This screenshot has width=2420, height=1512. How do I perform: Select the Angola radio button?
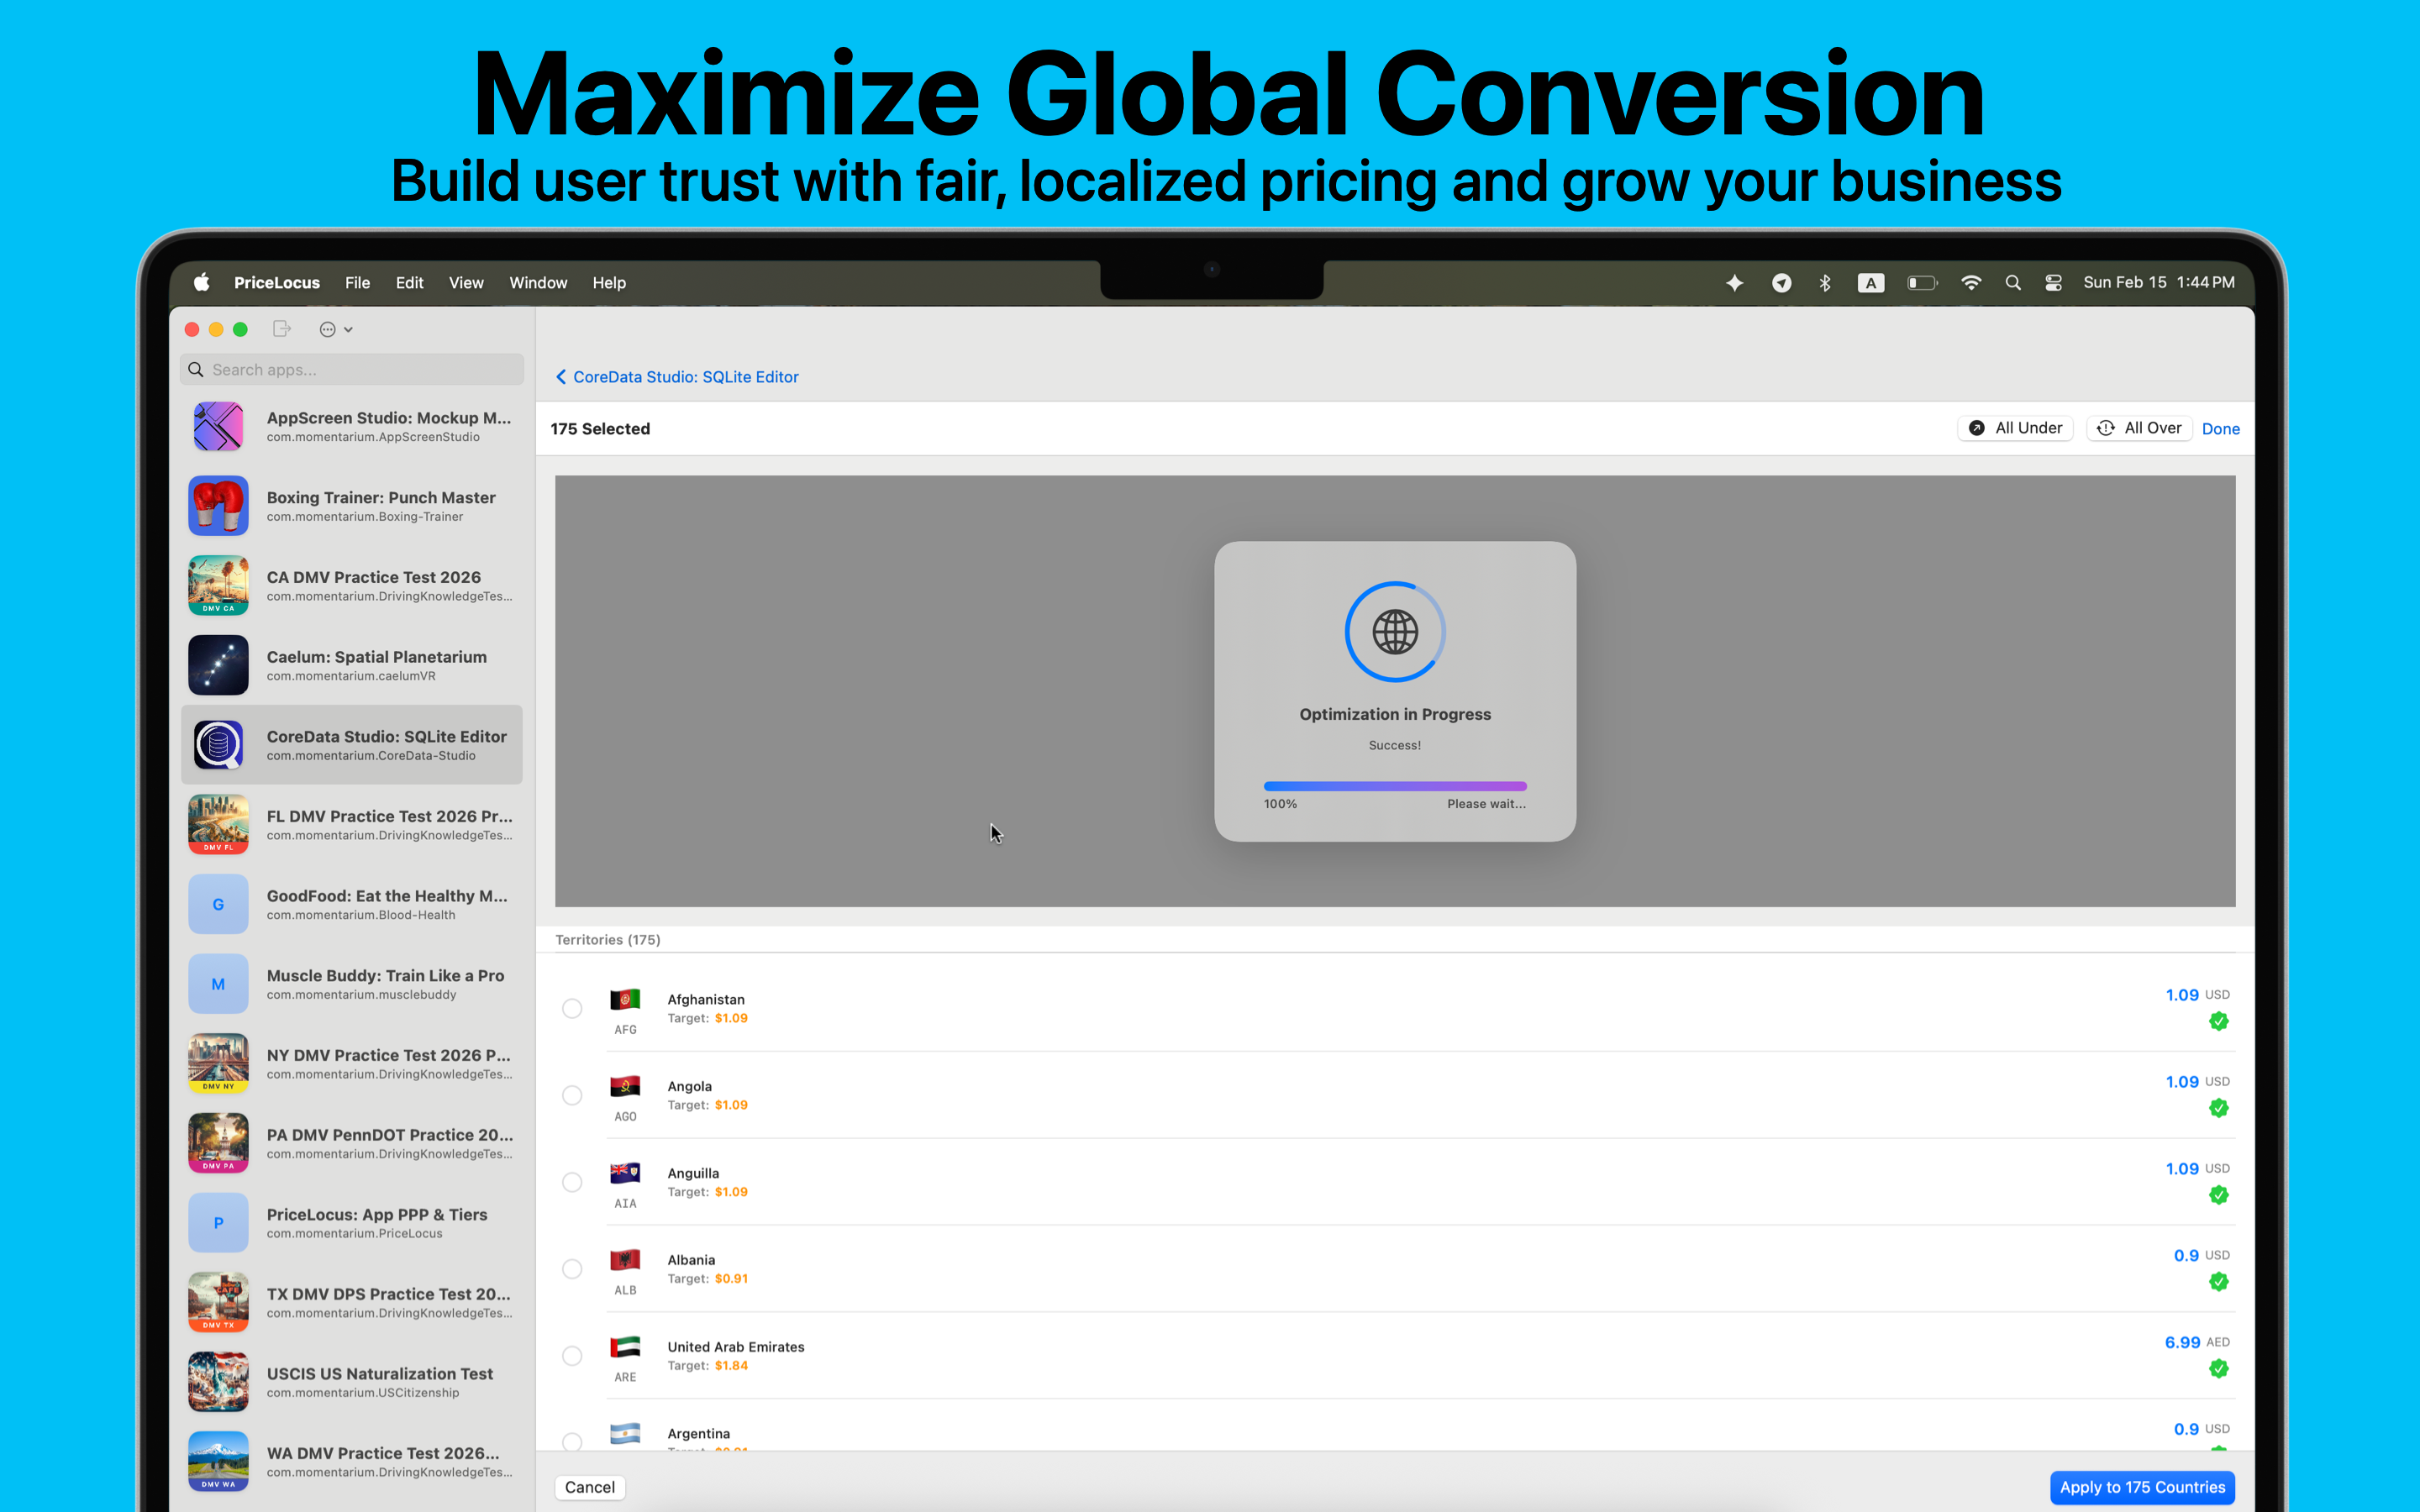[572, 1095]
